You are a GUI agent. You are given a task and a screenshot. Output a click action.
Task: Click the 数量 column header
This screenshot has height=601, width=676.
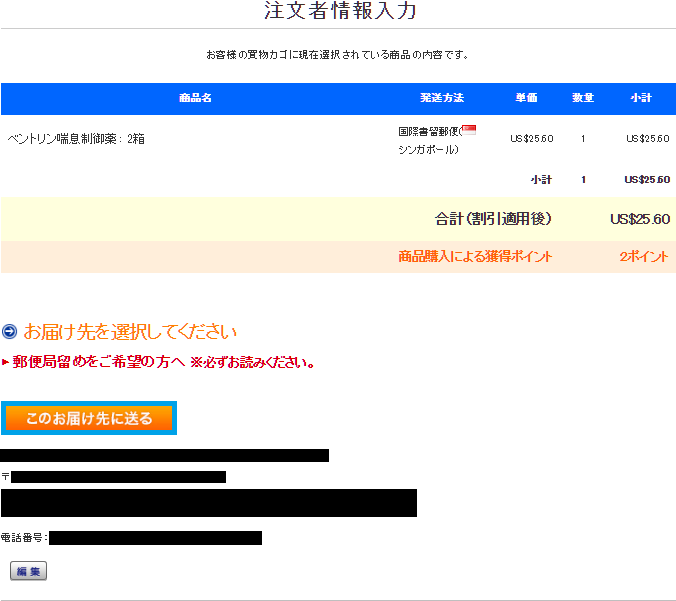click(583, 98)
